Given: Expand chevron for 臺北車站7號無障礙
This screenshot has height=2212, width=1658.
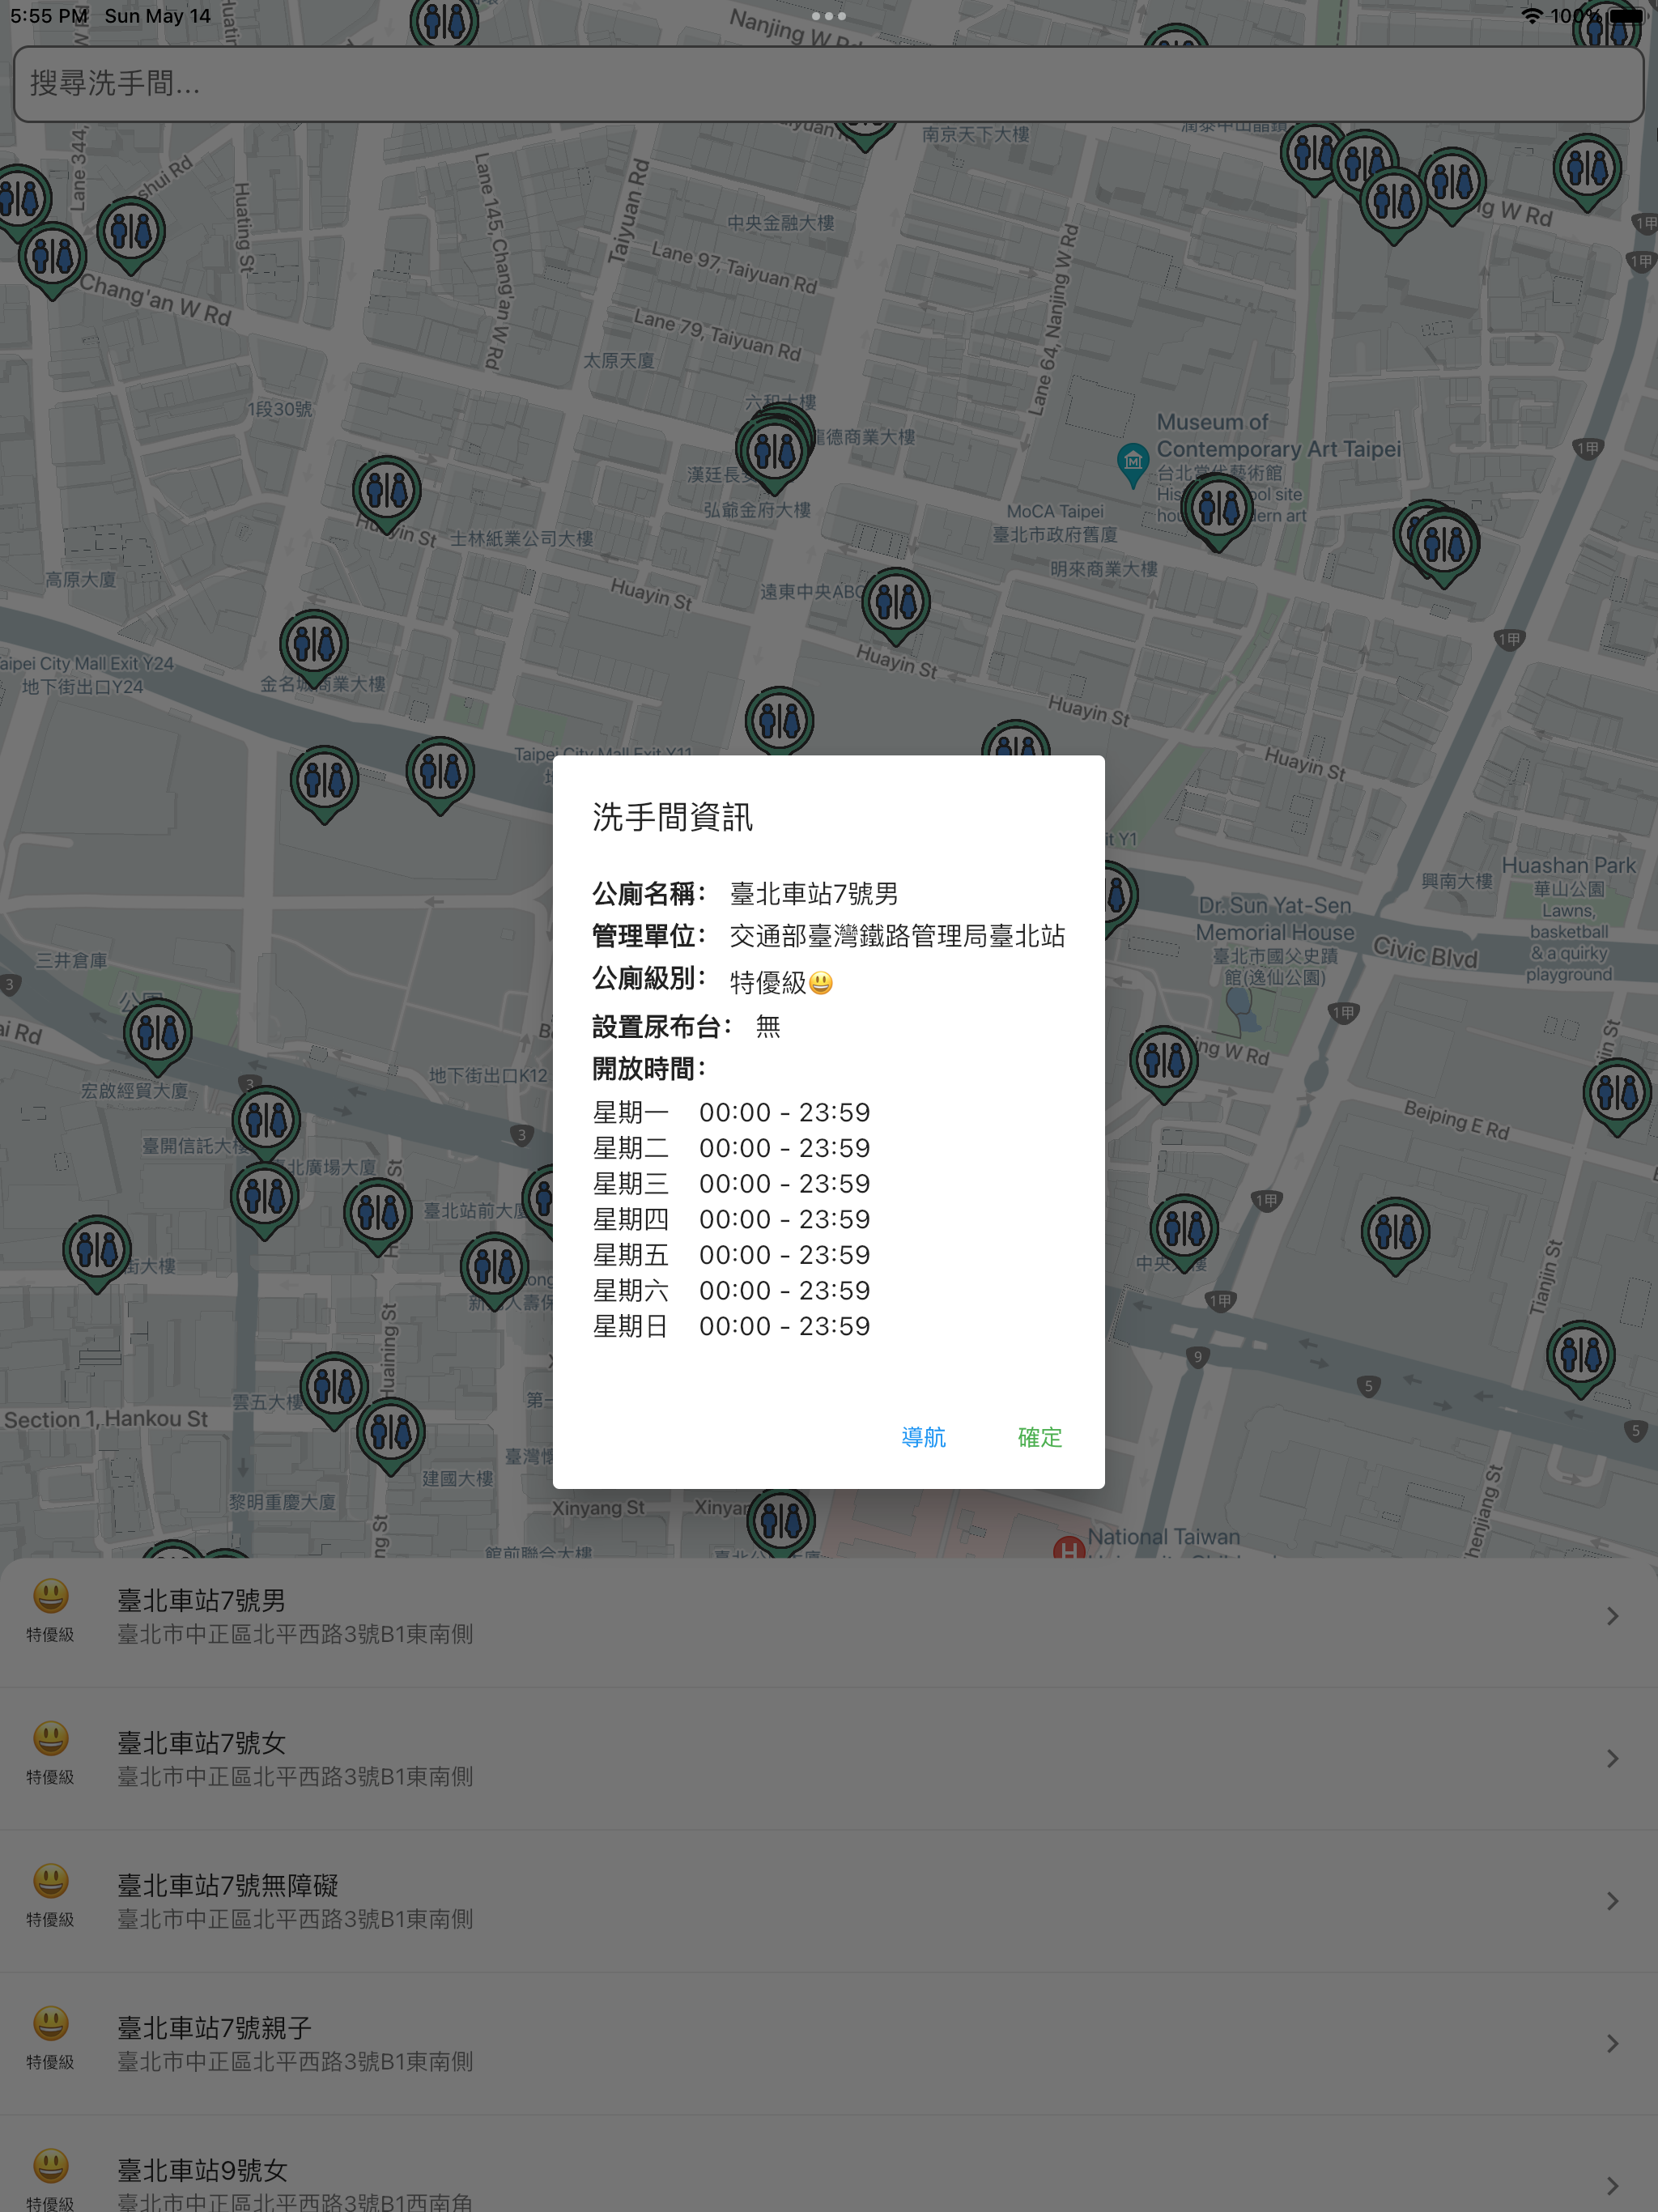Looking at the screenshot, I should pyautogui.click(x=1612, y=1901).
